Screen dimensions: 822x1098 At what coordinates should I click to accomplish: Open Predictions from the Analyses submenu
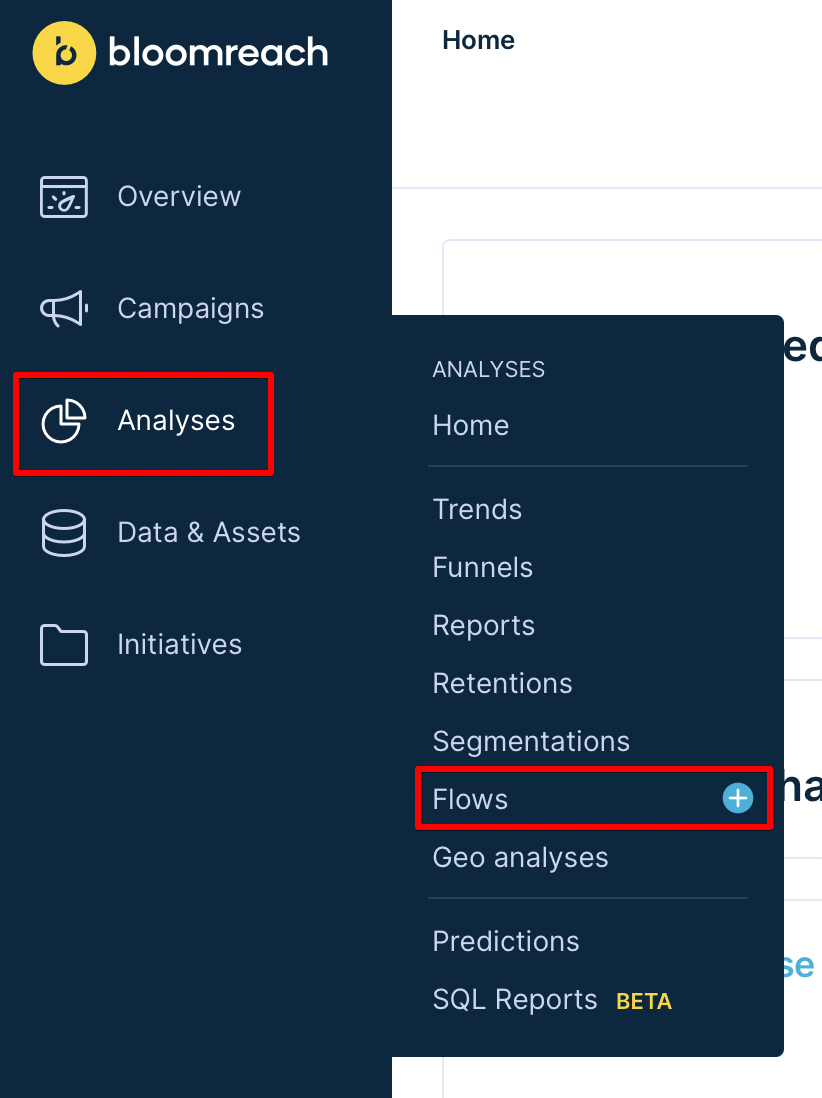pyautogui.click(x=506, y=942)
